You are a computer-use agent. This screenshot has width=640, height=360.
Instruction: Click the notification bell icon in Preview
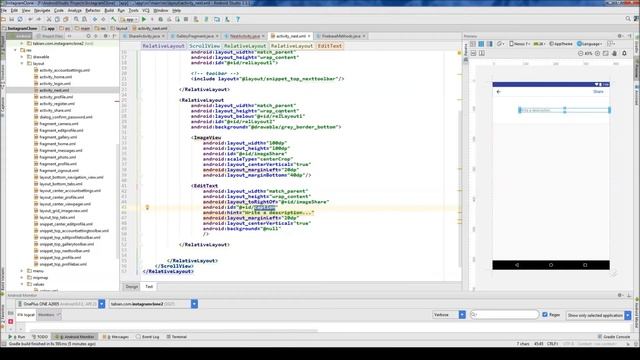pos(624,53)
